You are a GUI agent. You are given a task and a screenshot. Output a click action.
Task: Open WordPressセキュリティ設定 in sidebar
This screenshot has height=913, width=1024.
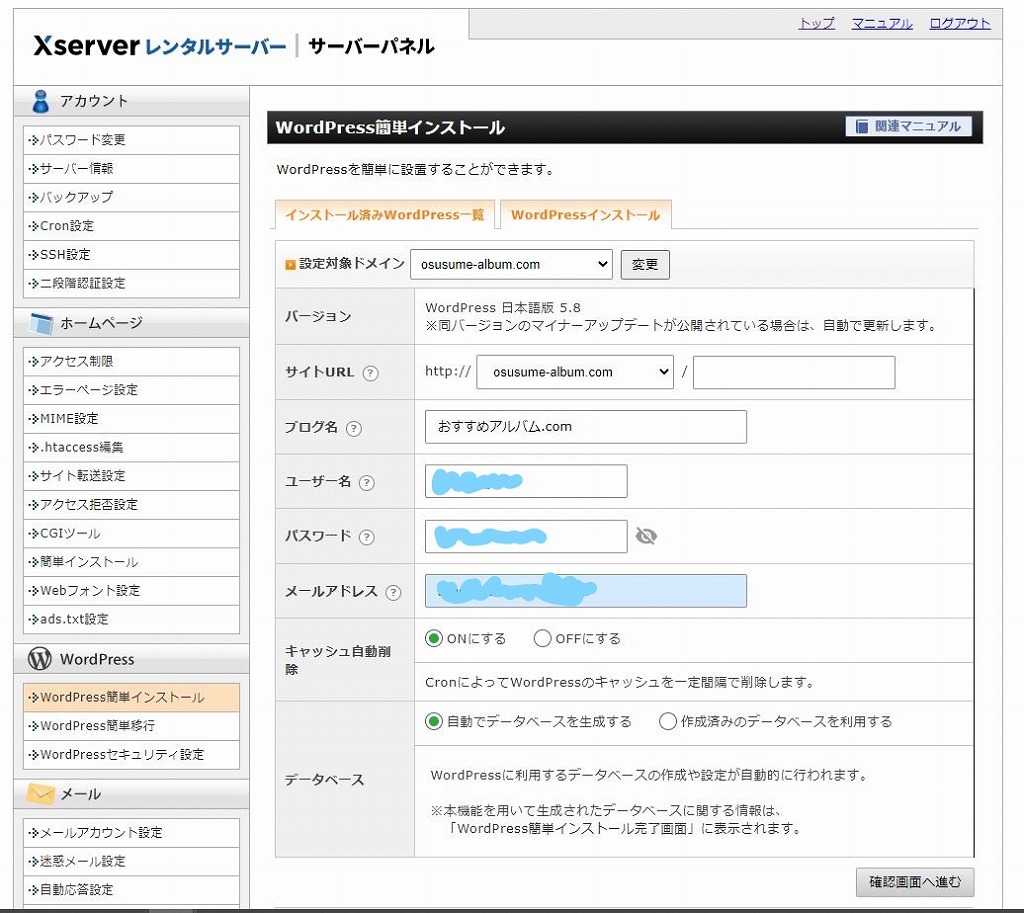(x=131, y=755)
